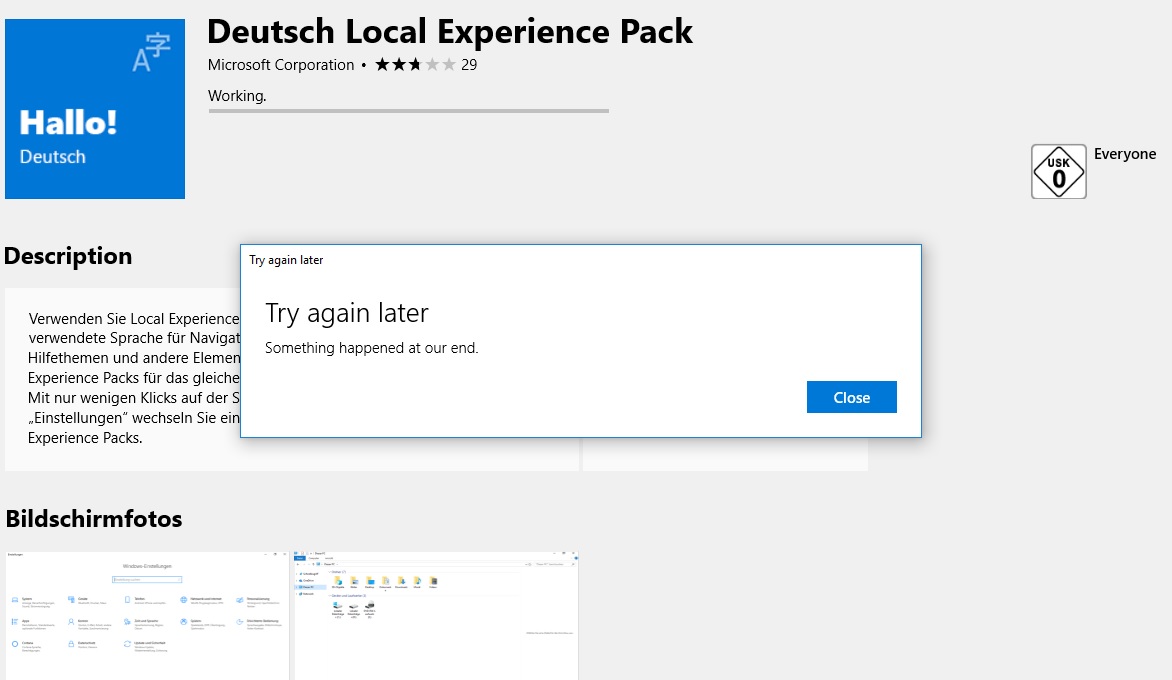The height and width of the screenshot is (680, 1172).
Task: Open the File Explorer screenshot thumbnail
Action: pyautogui.click(x=437, y=616)
